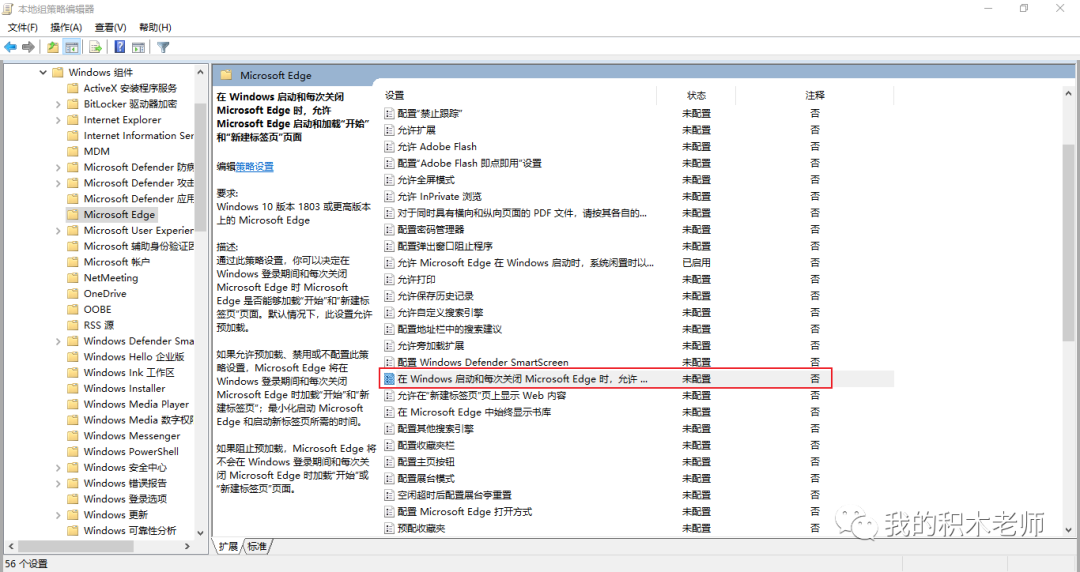Image resolution: width=1080 pixels, height=572 pixels.
Task: Select the 允许保存历史记录 policy
Action: [x=435, y=296]
